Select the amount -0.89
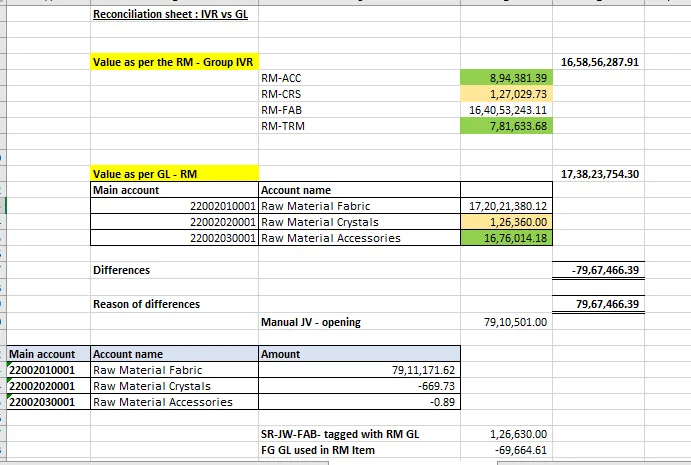 pyautogui.click(x=359, y=402)
